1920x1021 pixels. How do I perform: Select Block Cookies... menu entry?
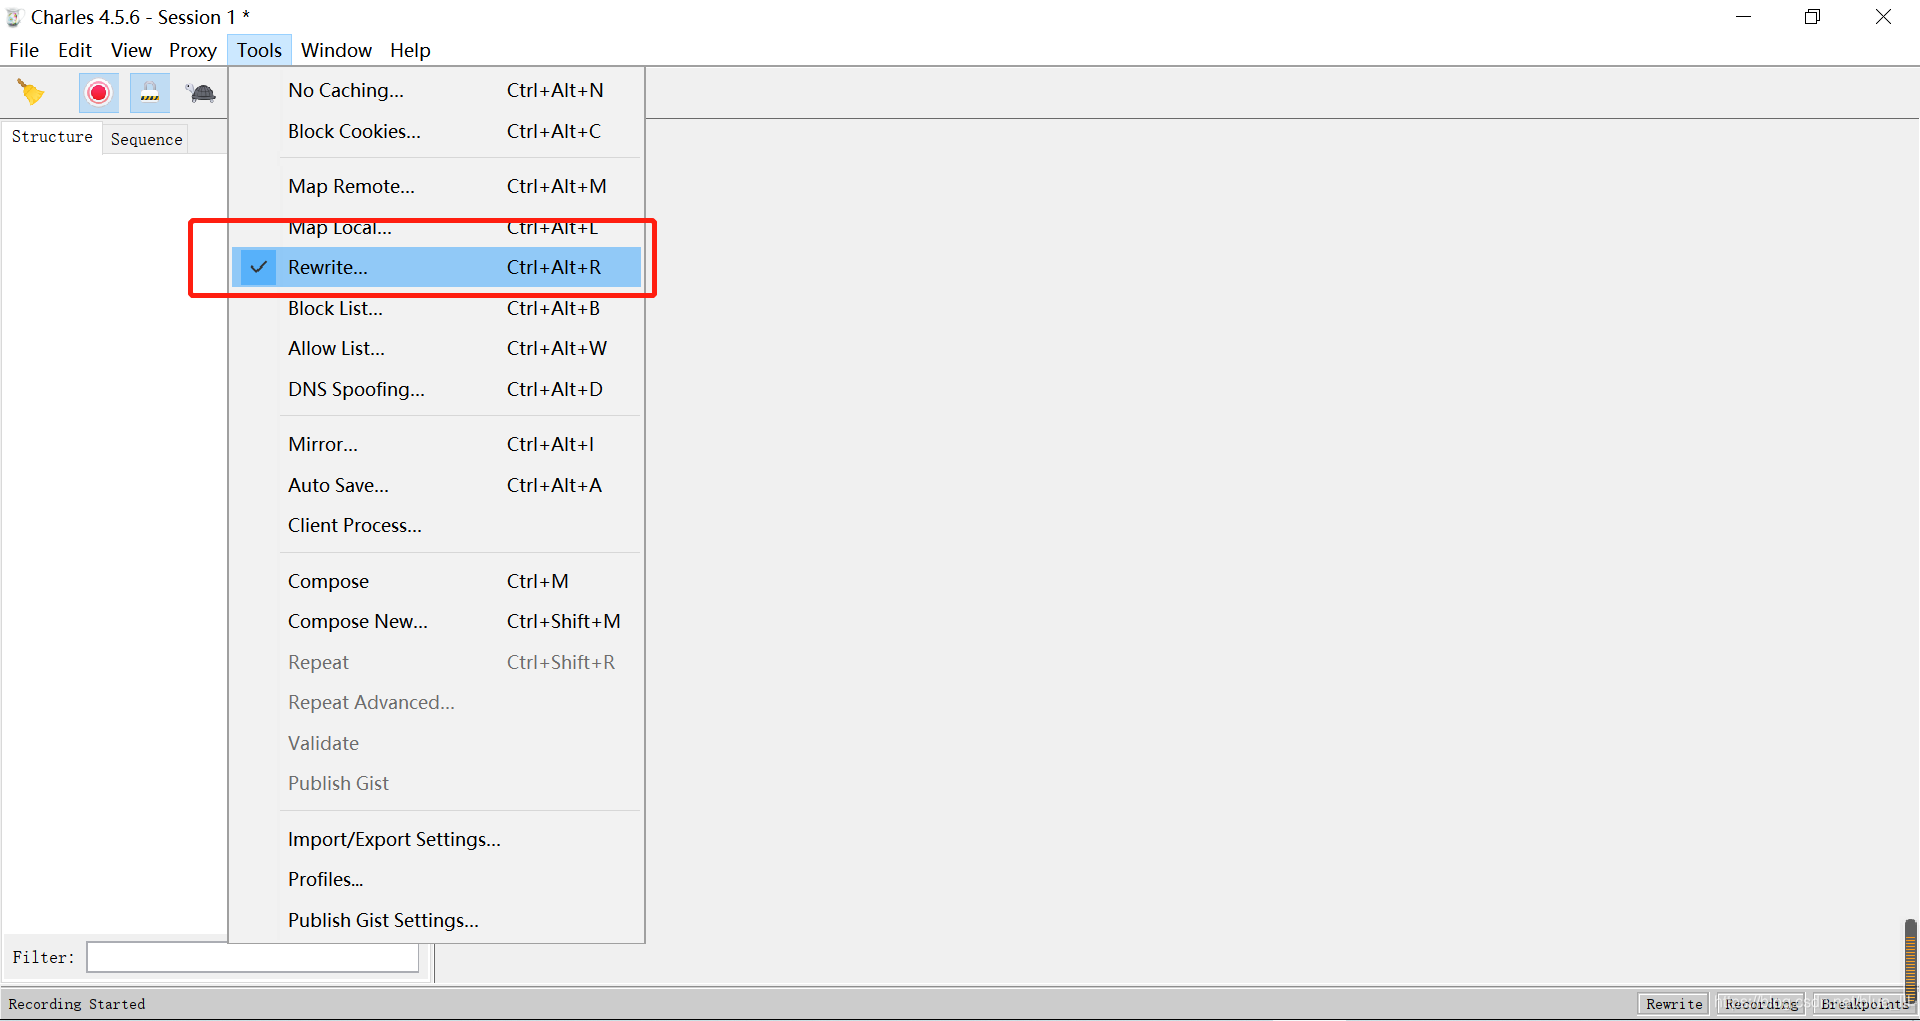(437, 131)
